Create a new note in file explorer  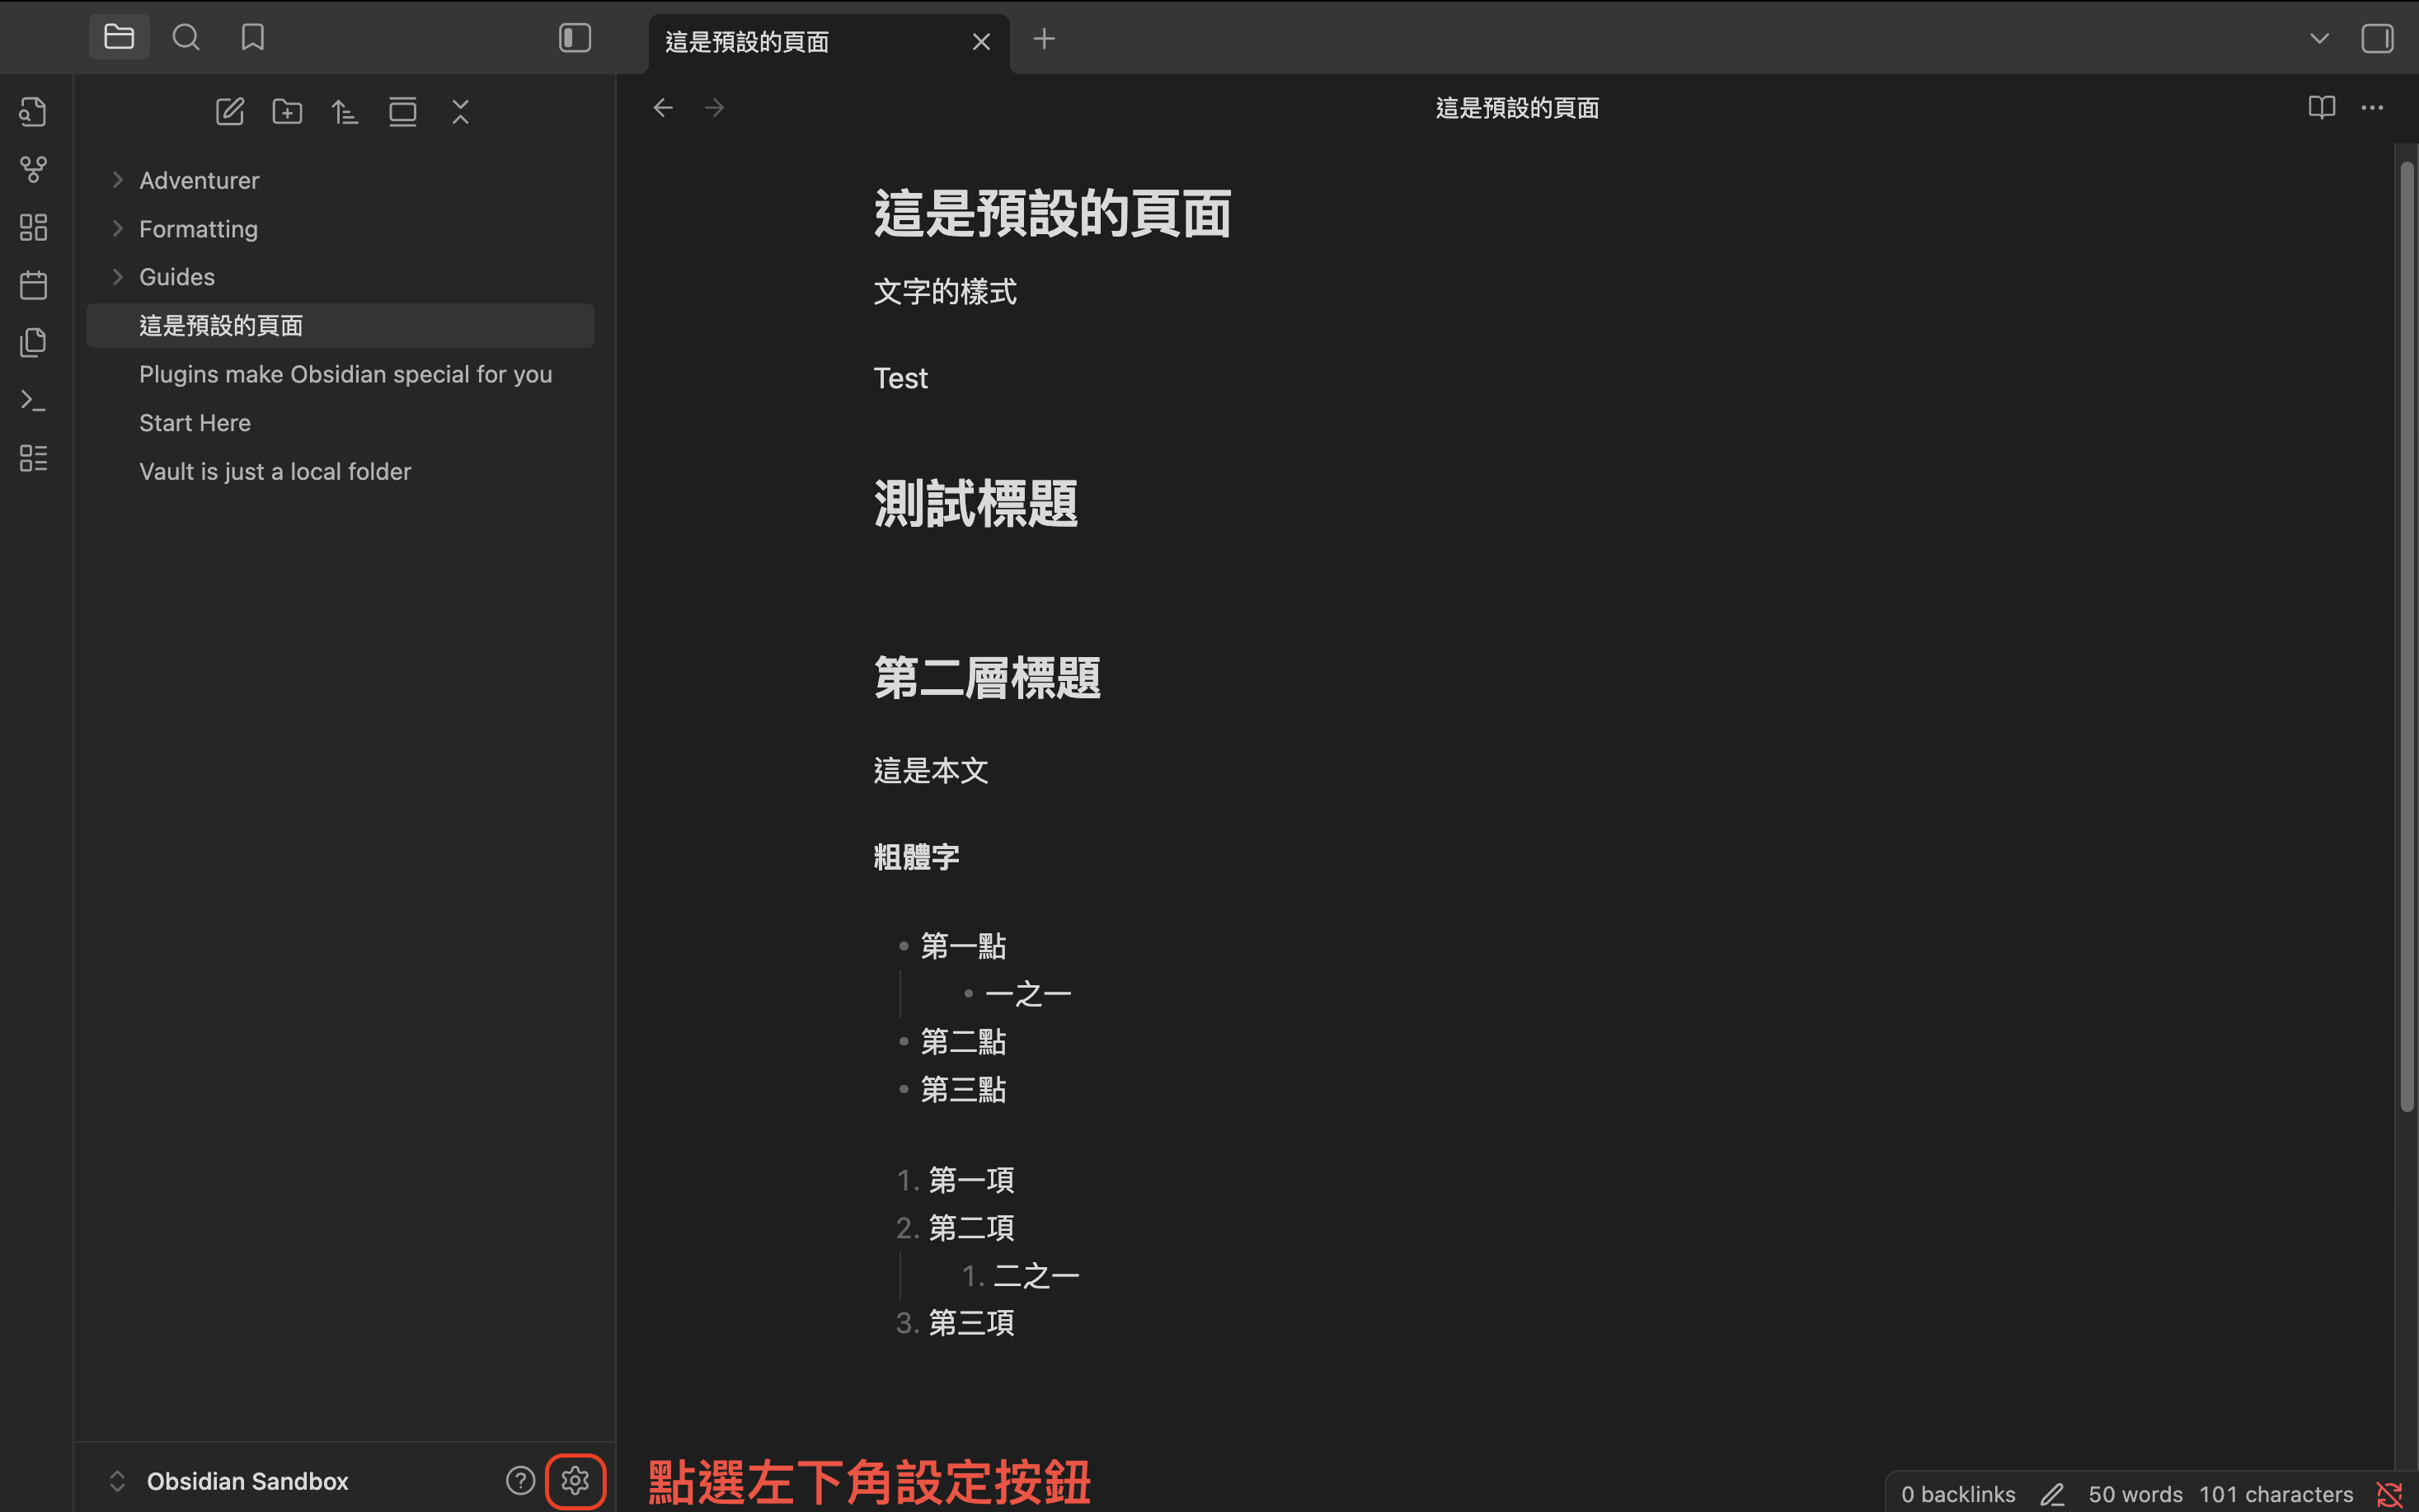click(x=230, y=111)
